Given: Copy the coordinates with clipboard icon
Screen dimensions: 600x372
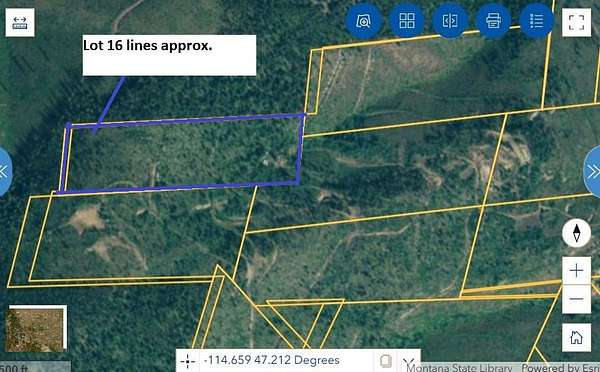Looking at the screenshot, I should [x=386, y=361].
